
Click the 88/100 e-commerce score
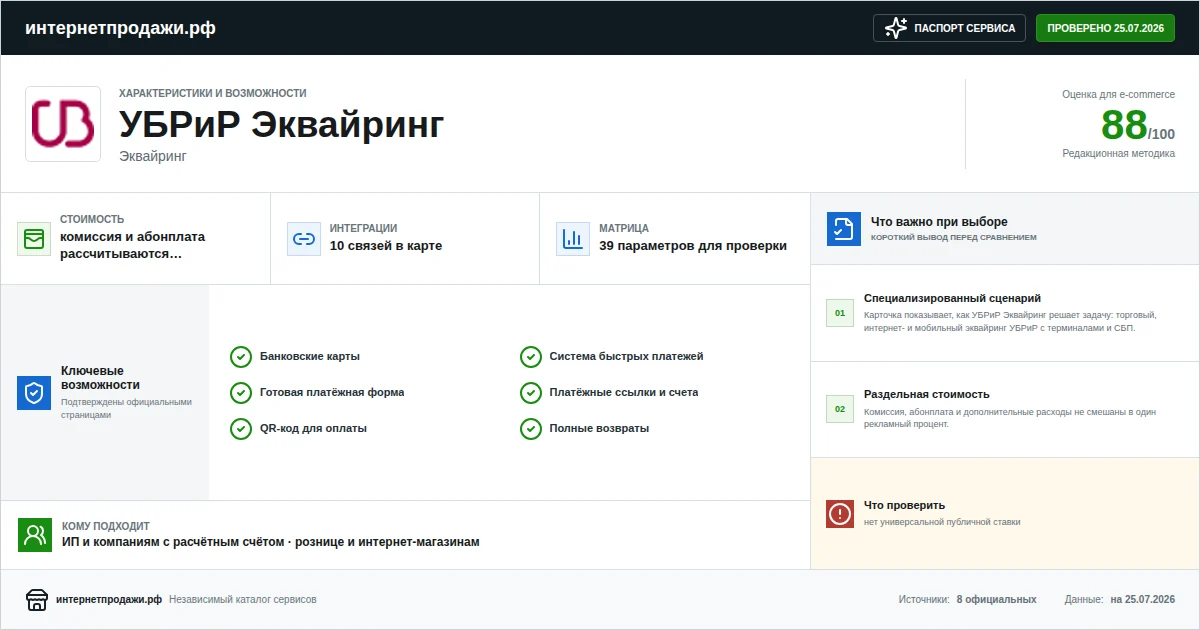tap(1138, 126)
